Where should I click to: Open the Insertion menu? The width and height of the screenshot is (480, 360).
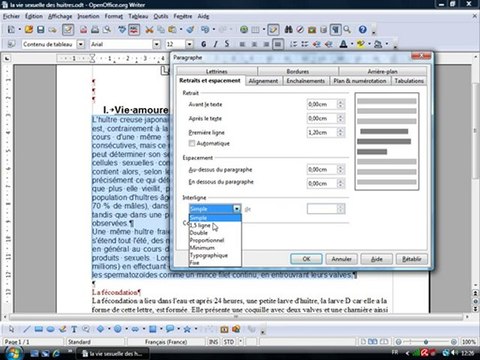click(88, 16)
